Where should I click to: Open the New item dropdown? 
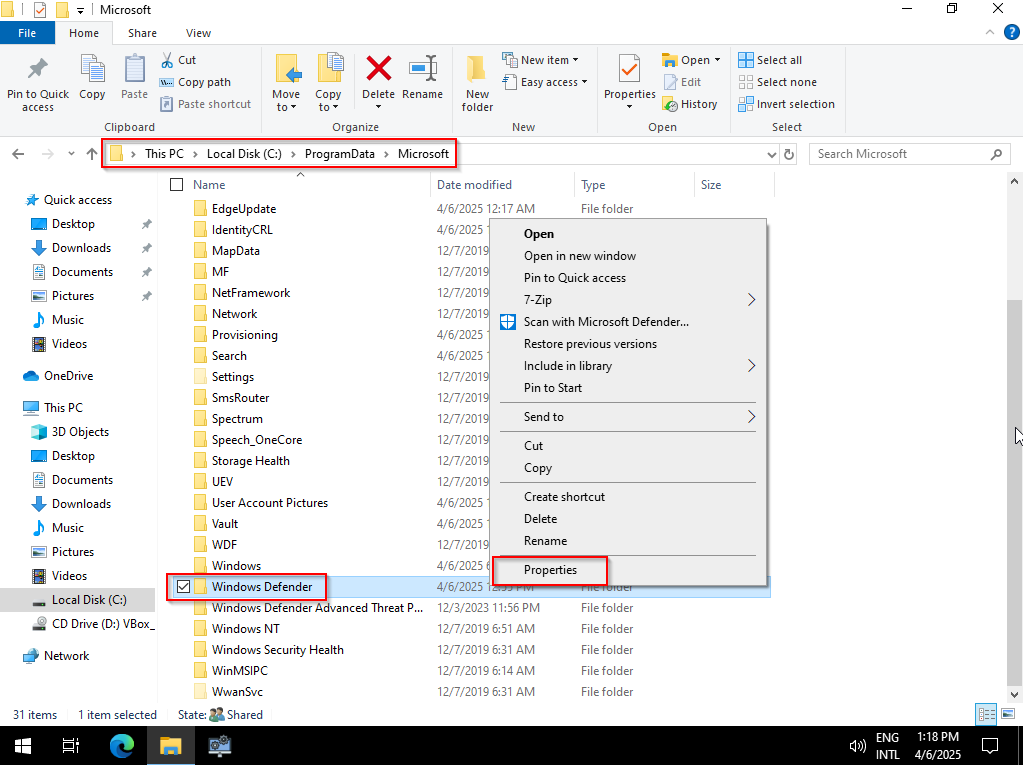click(540, 60)
